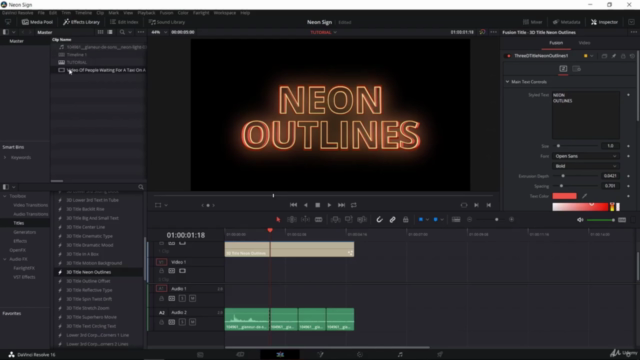Viewport: 640px width, 360px height.
Task: Open the Edit Index panel
Action: tap(124, 22)
